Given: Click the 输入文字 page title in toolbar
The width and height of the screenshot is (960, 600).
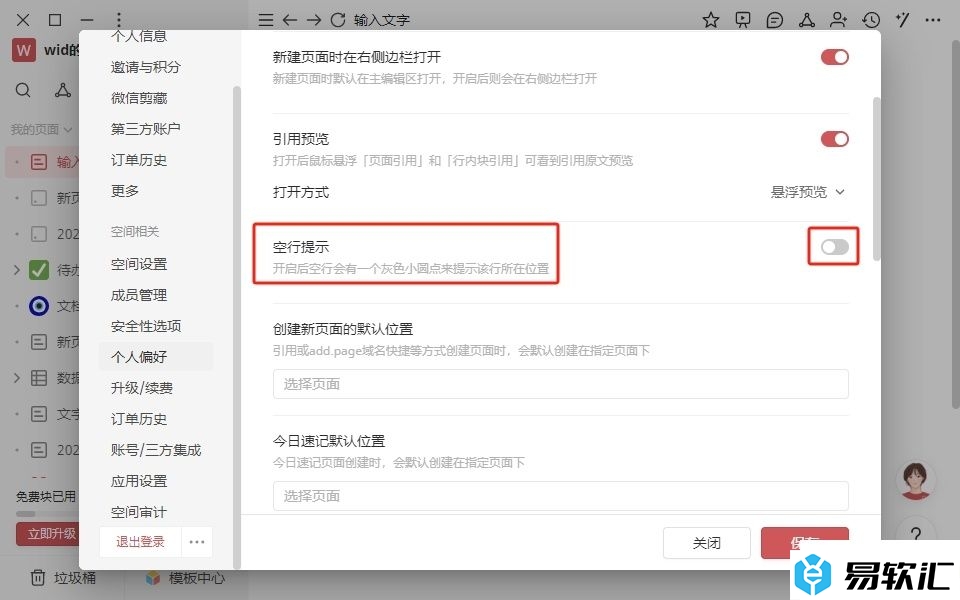Looking at the screenshot, I should click(381, 20).
